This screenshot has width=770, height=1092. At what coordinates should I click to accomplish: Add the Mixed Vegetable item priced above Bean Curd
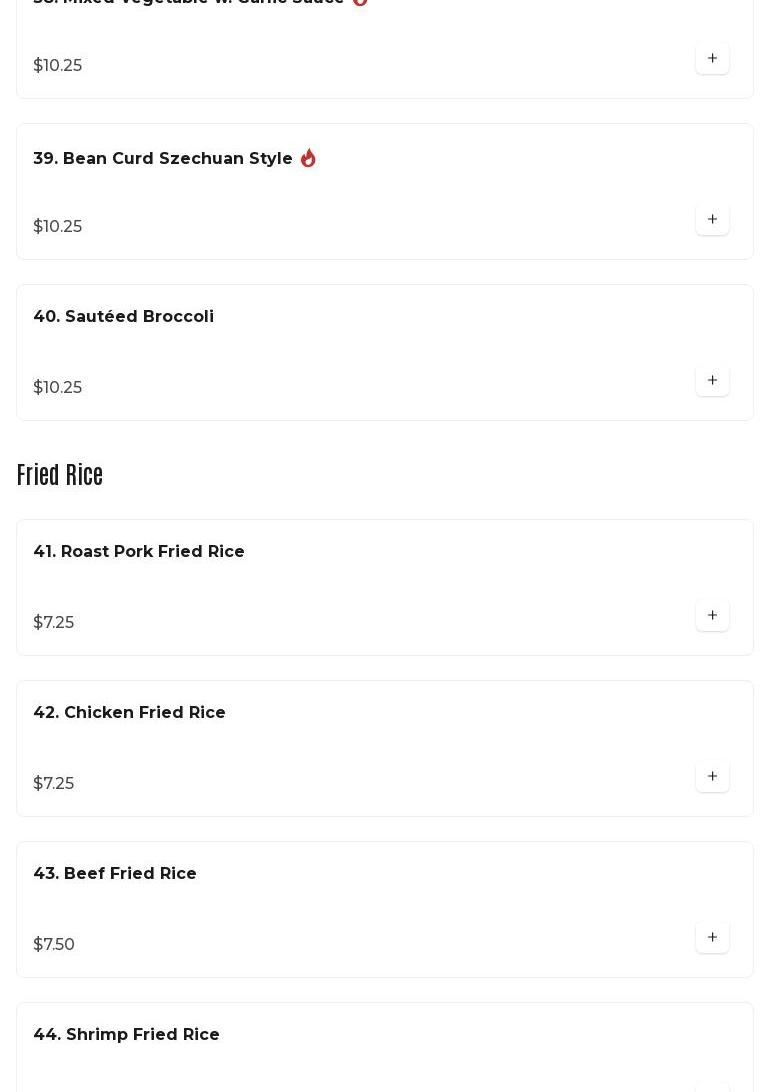pyautogui.click(x=712, y=59)
